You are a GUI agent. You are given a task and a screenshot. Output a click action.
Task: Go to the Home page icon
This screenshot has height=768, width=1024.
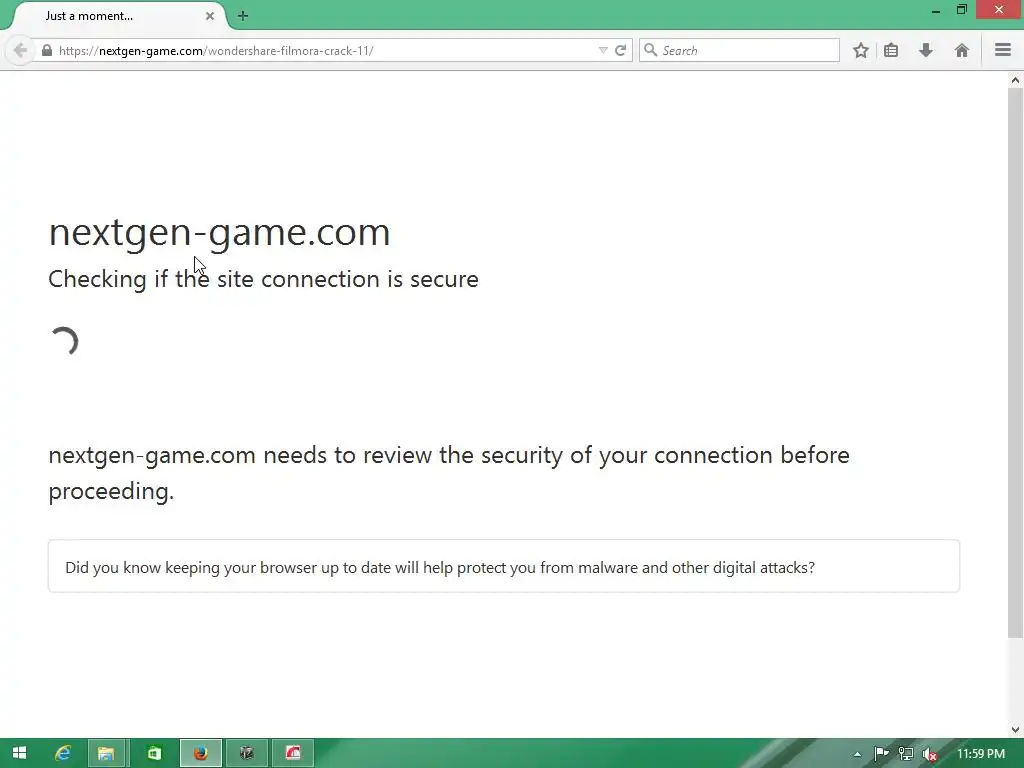[961, 50]
